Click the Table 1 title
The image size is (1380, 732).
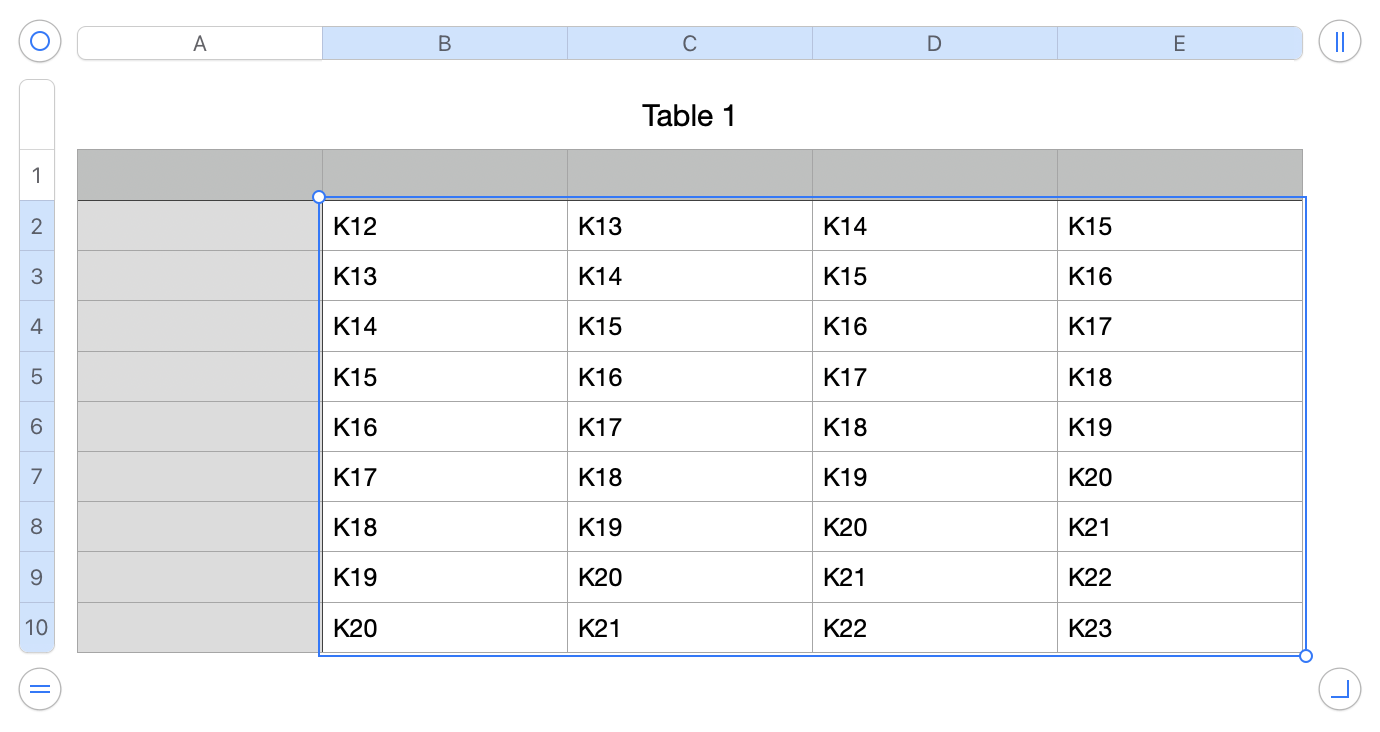[689, 116]
